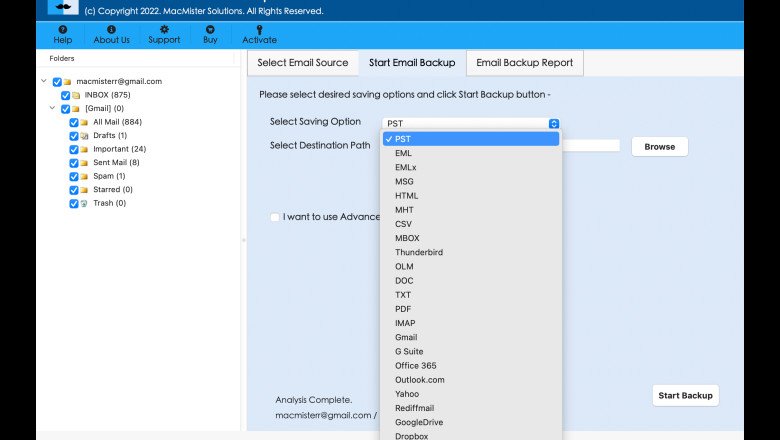Choose Rediffmail option
The height and width of the screenshot is (440, 780).
[x=471, y=408]
